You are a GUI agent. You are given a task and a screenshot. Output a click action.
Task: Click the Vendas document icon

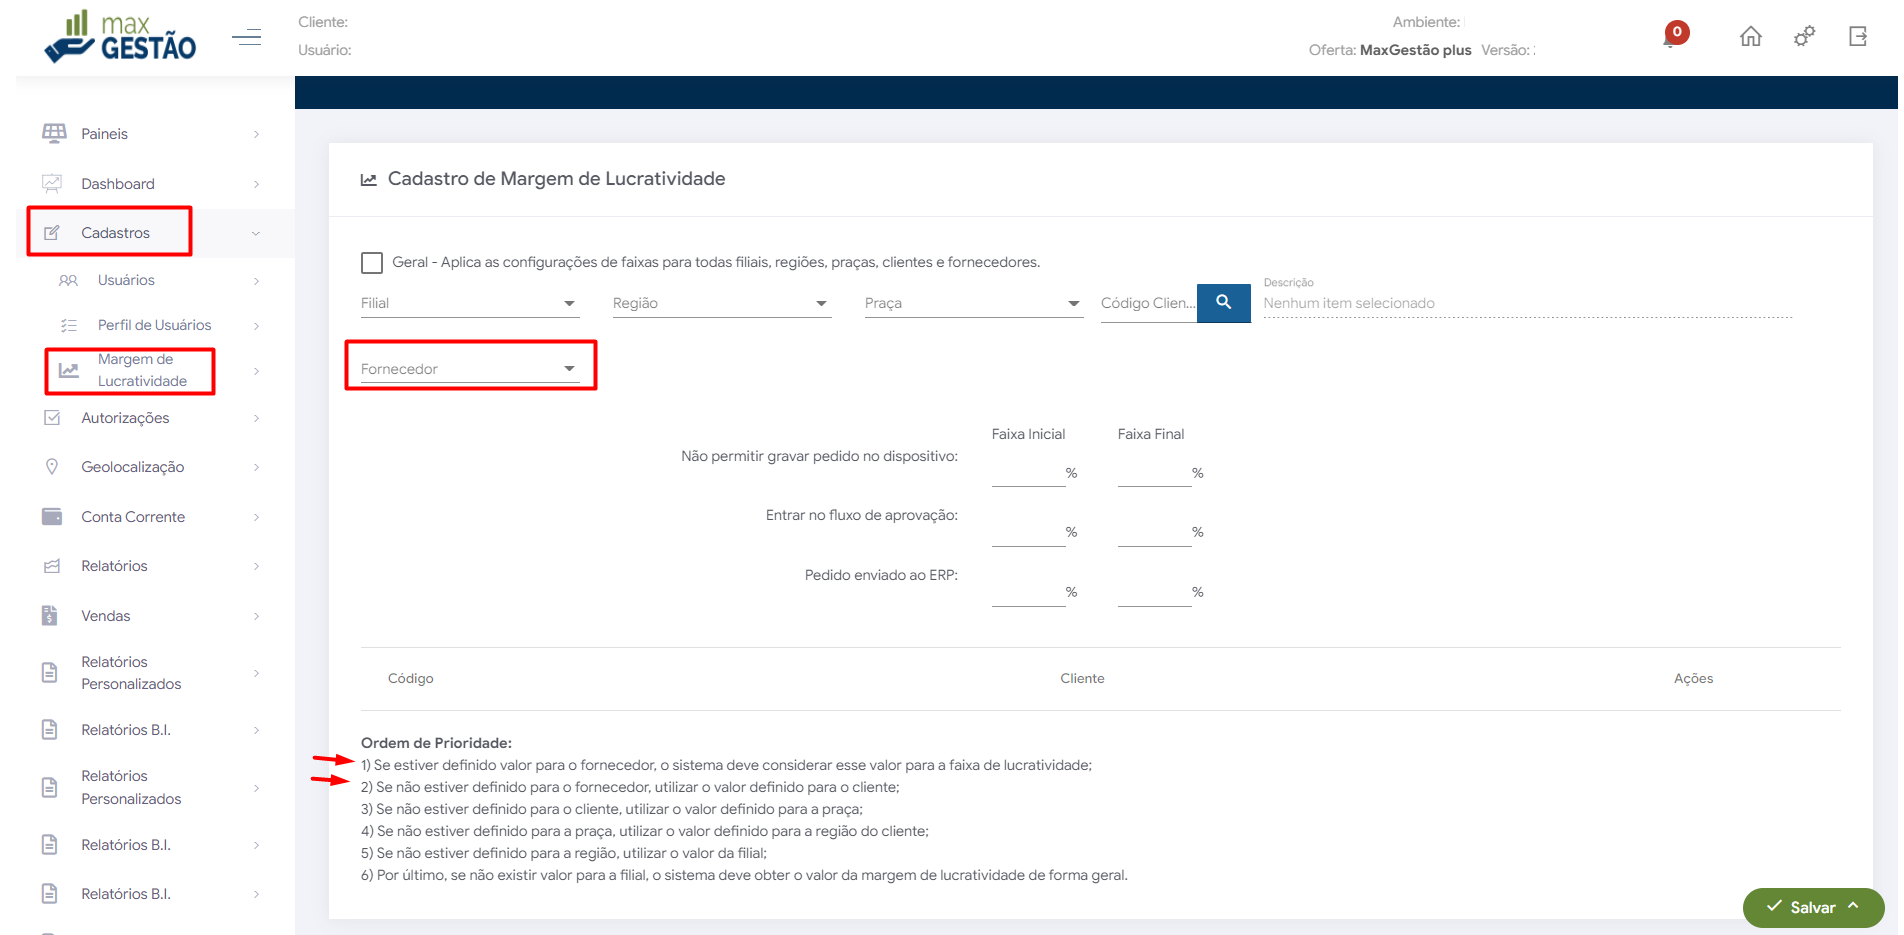click(50, 616)
